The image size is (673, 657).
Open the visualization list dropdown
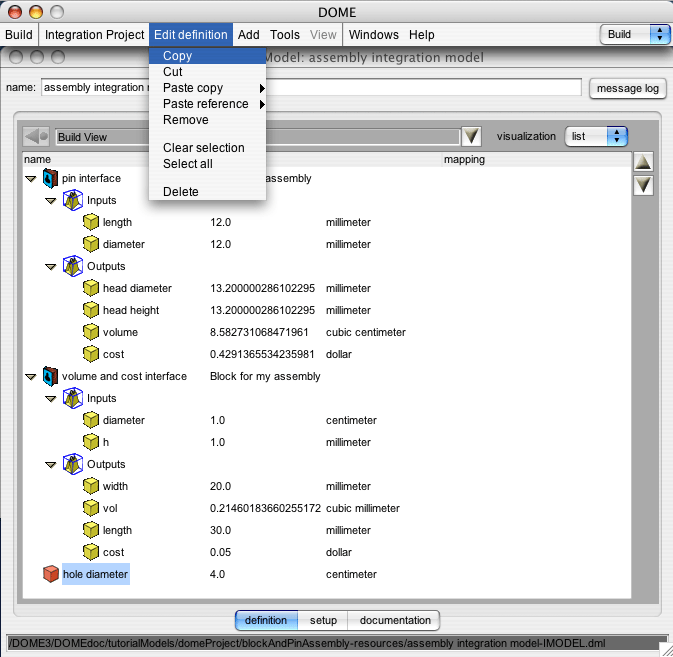(596, 136)
